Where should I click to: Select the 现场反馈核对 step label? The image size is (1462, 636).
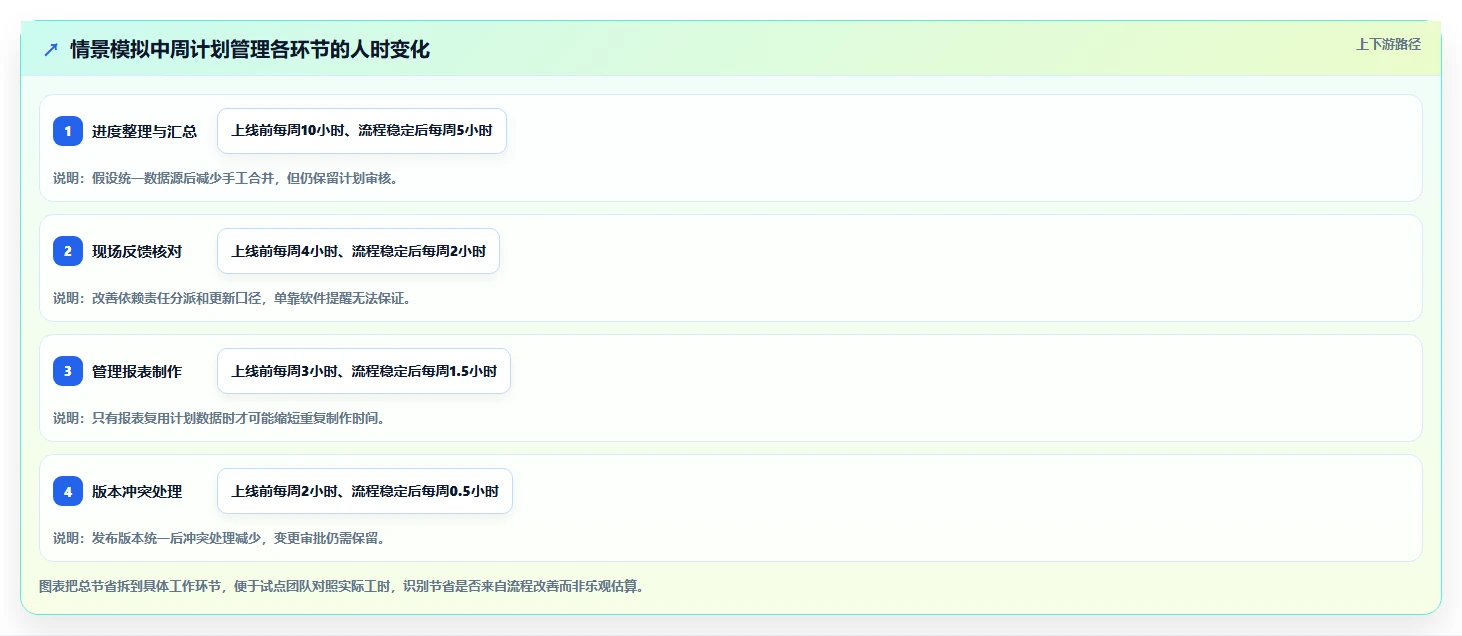(137, 251)
